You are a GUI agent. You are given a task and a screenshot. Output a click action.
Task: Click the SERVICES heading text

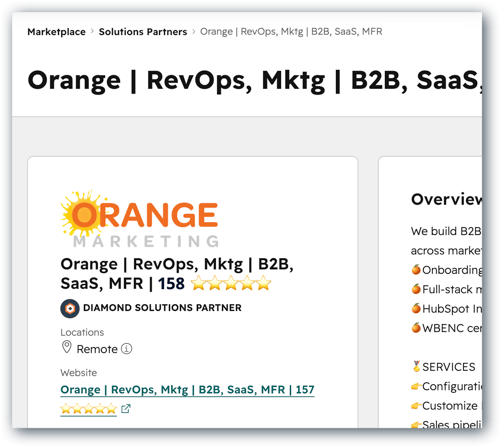coord(449,367)
